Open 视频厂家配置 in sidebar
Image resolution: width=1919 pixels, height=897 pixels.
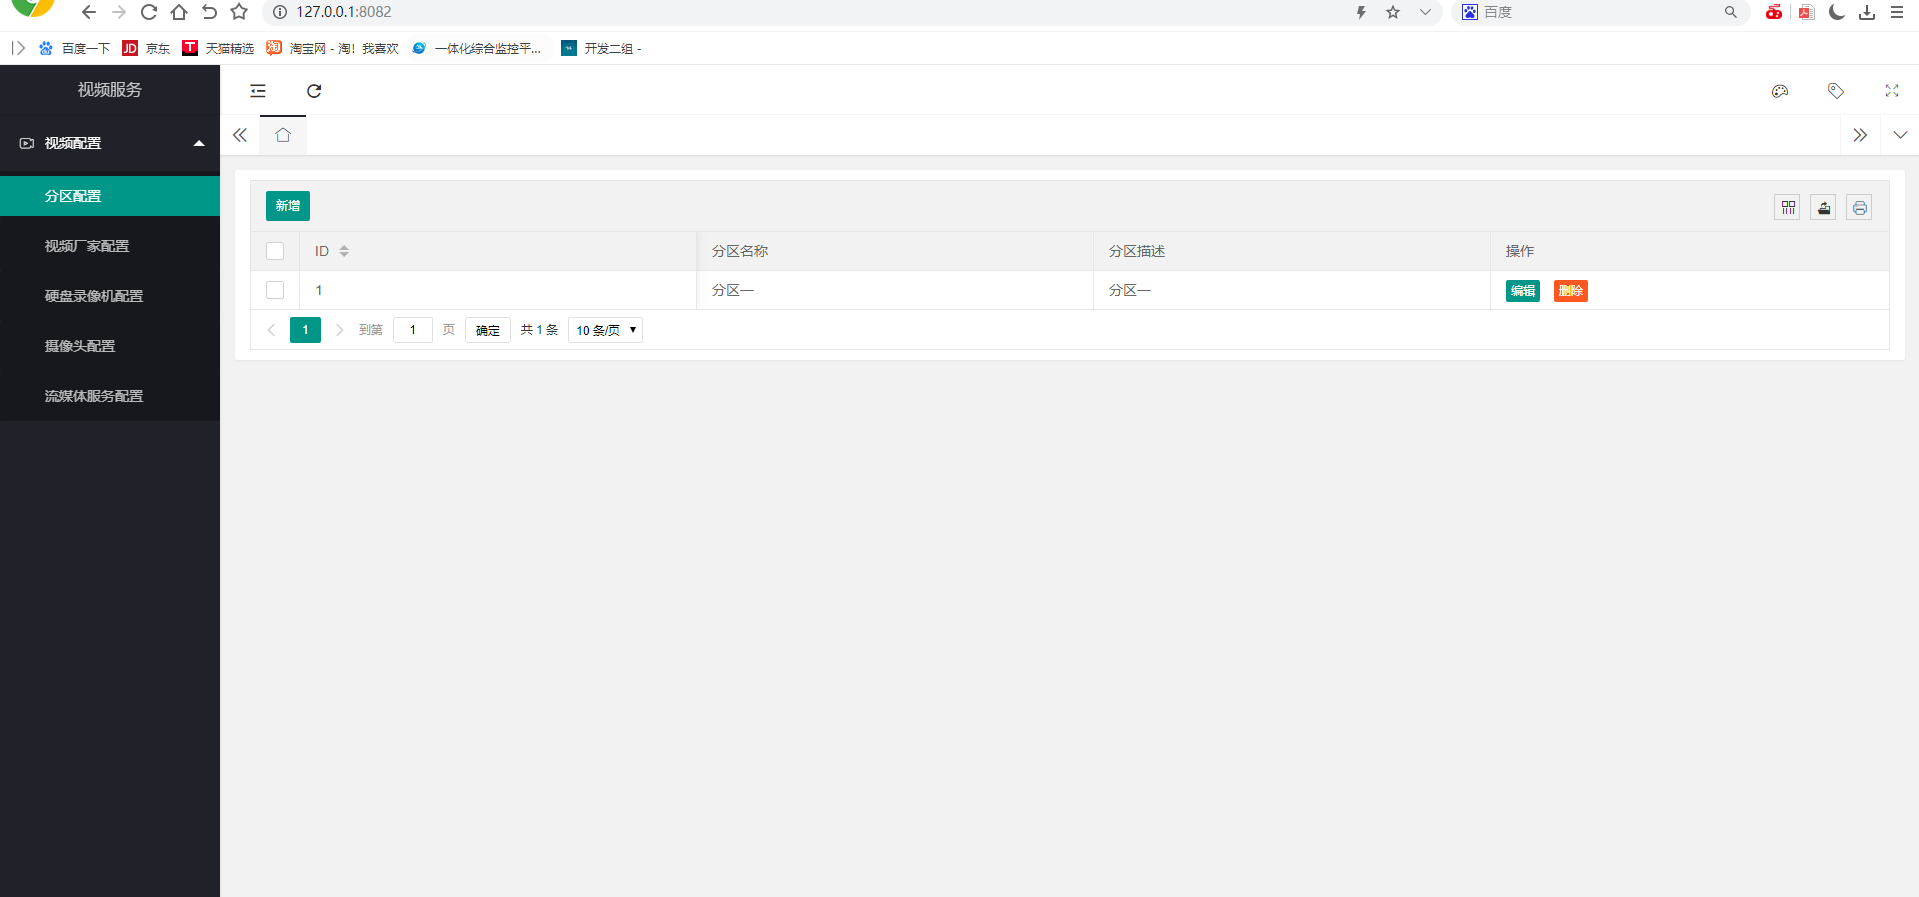click(x=110, y=246)
